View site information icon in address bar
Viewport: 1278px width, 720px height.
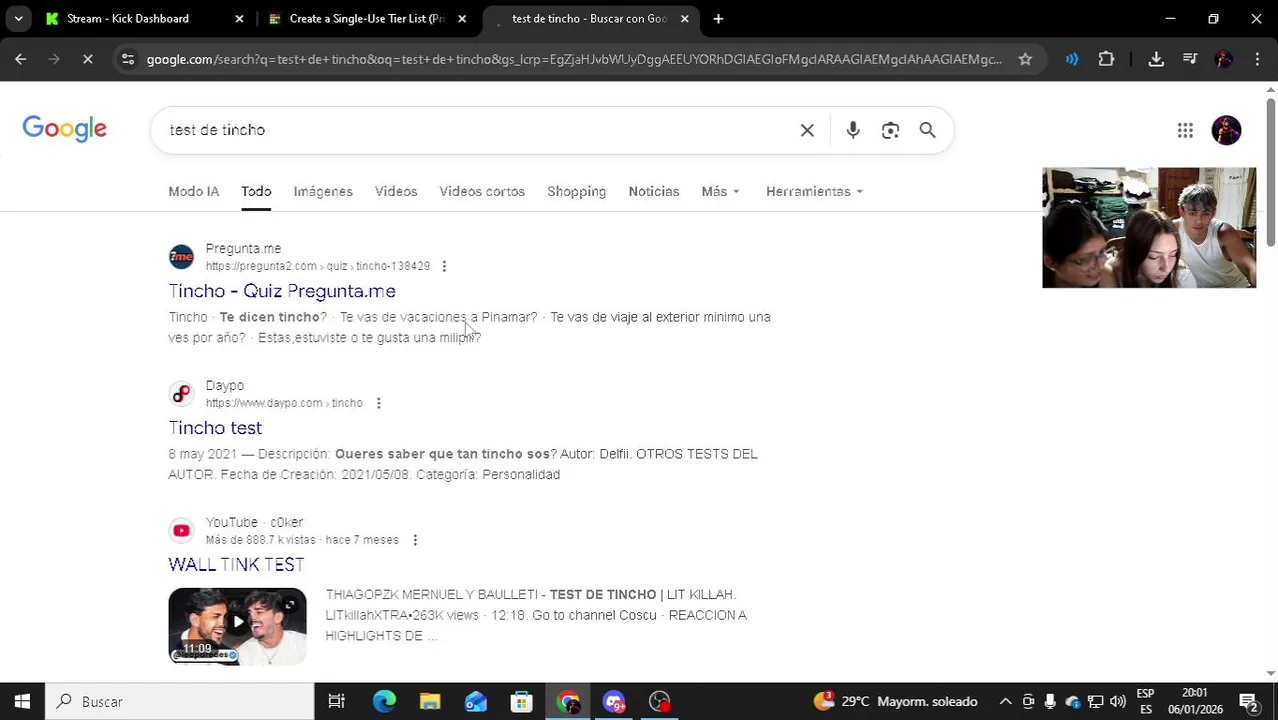[x=128, y=59]
